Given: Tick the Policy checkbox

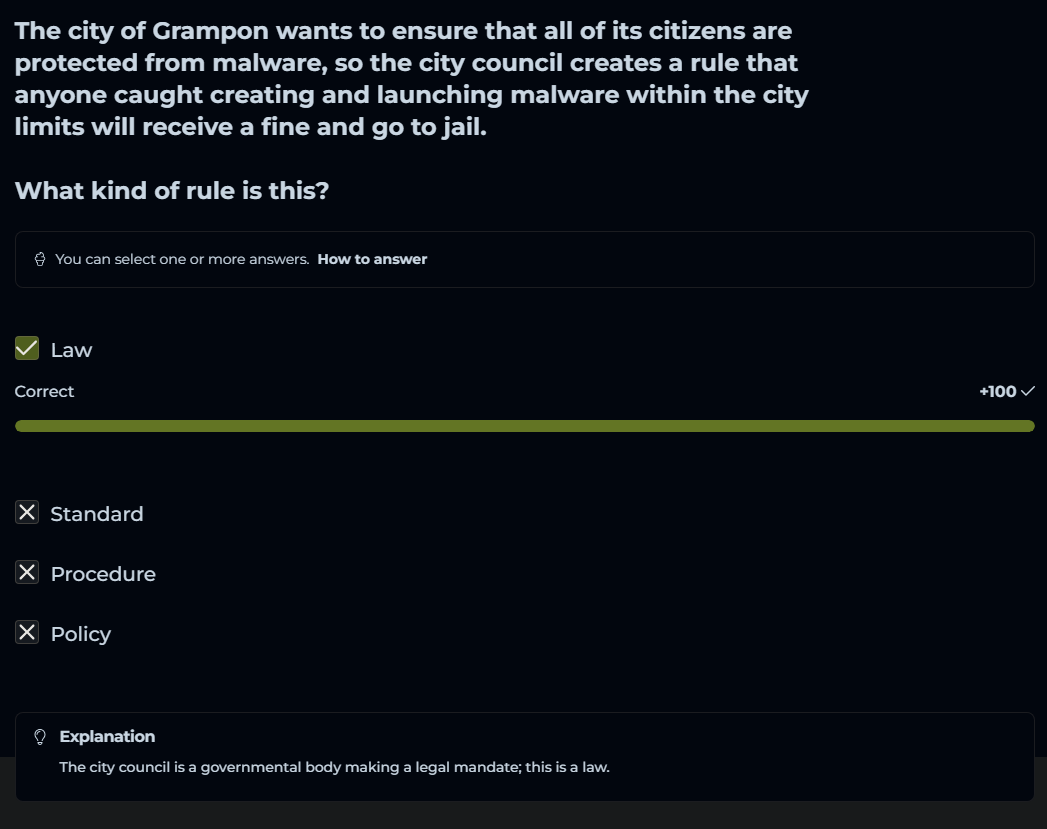Looking at the screenshot, I should [27, 633].
